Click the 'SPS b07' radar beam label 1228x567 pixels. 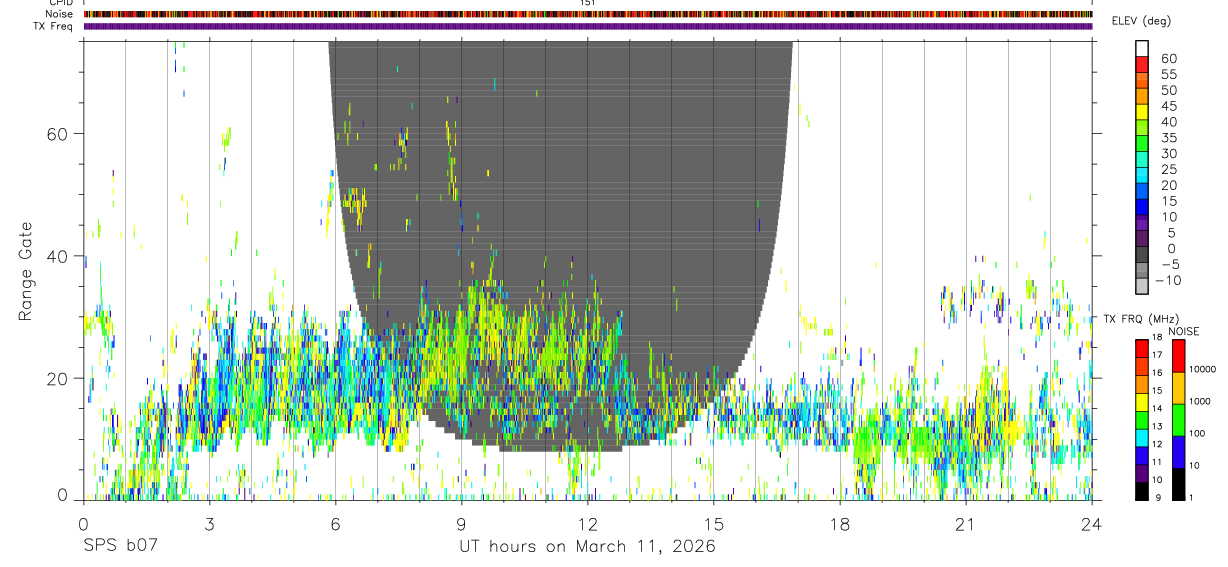[x=121, y=547]
